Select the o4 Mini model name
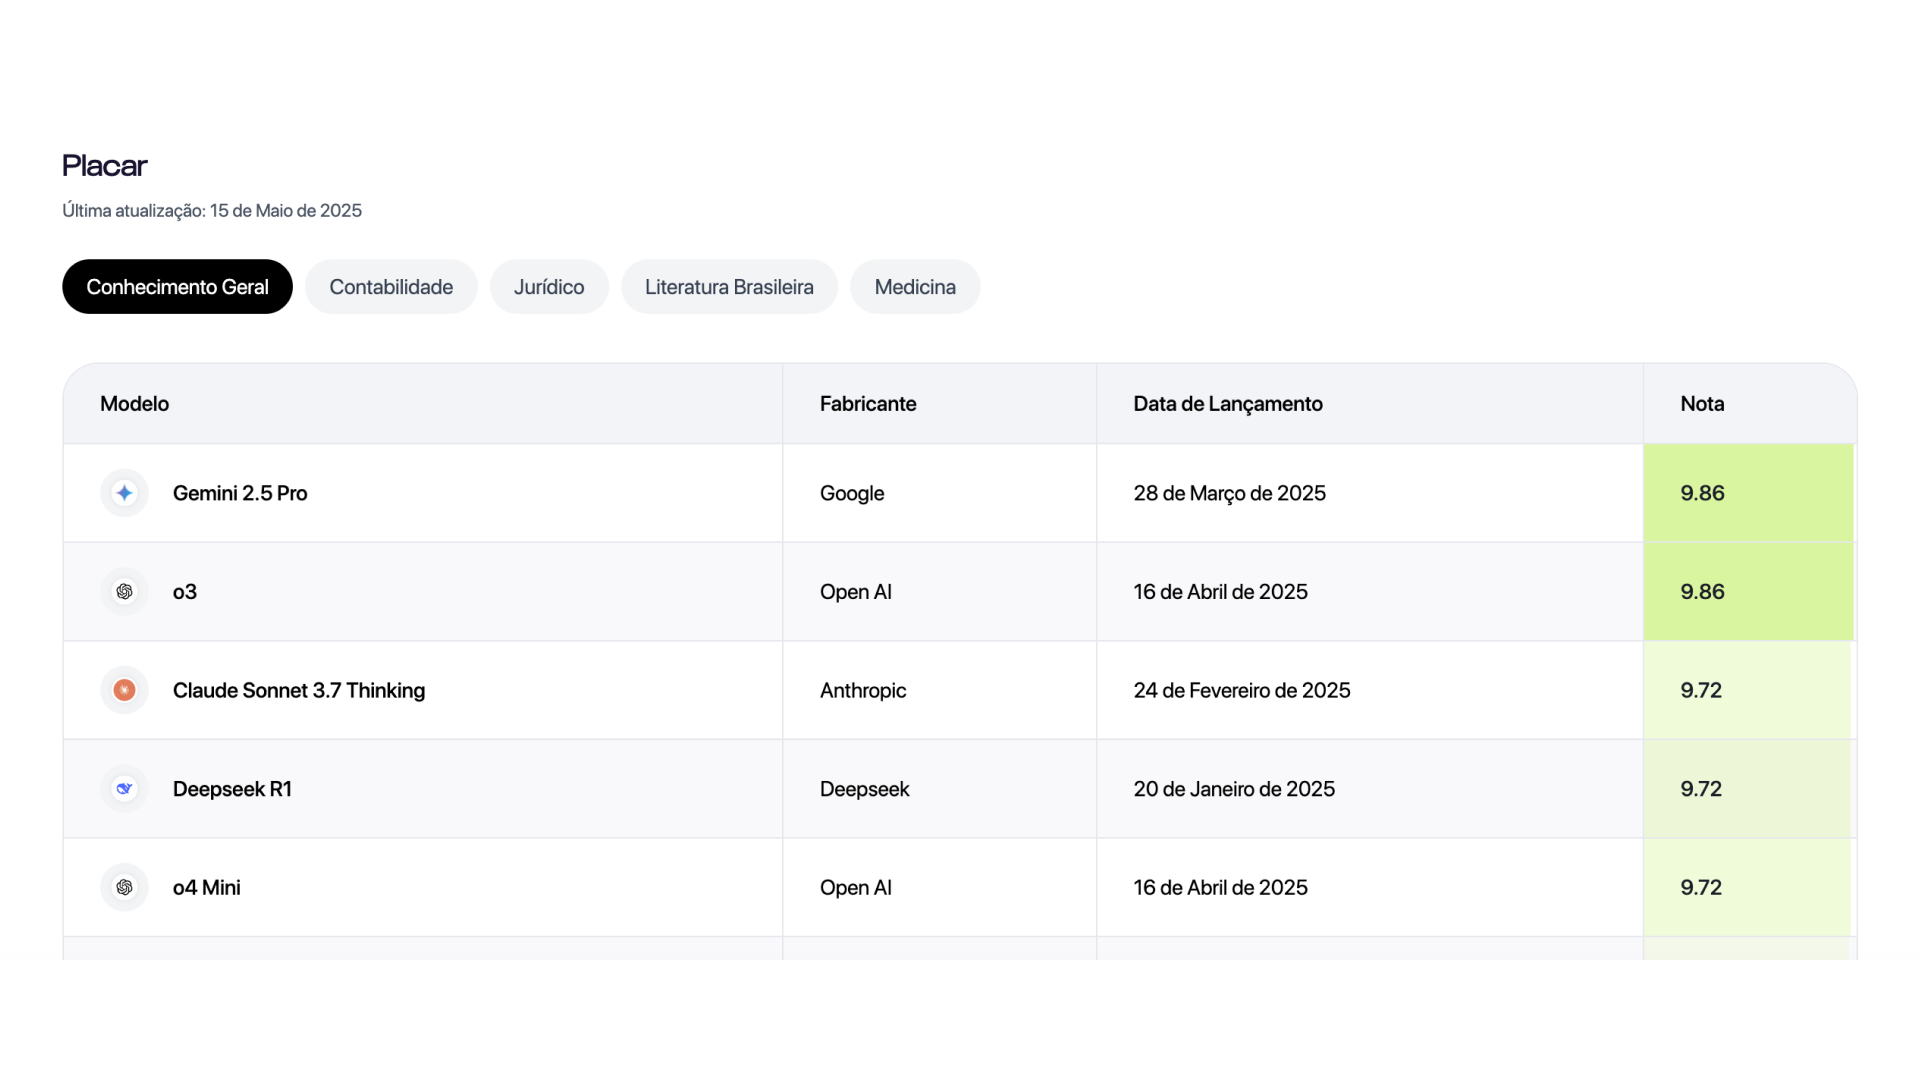 [207, 887]
